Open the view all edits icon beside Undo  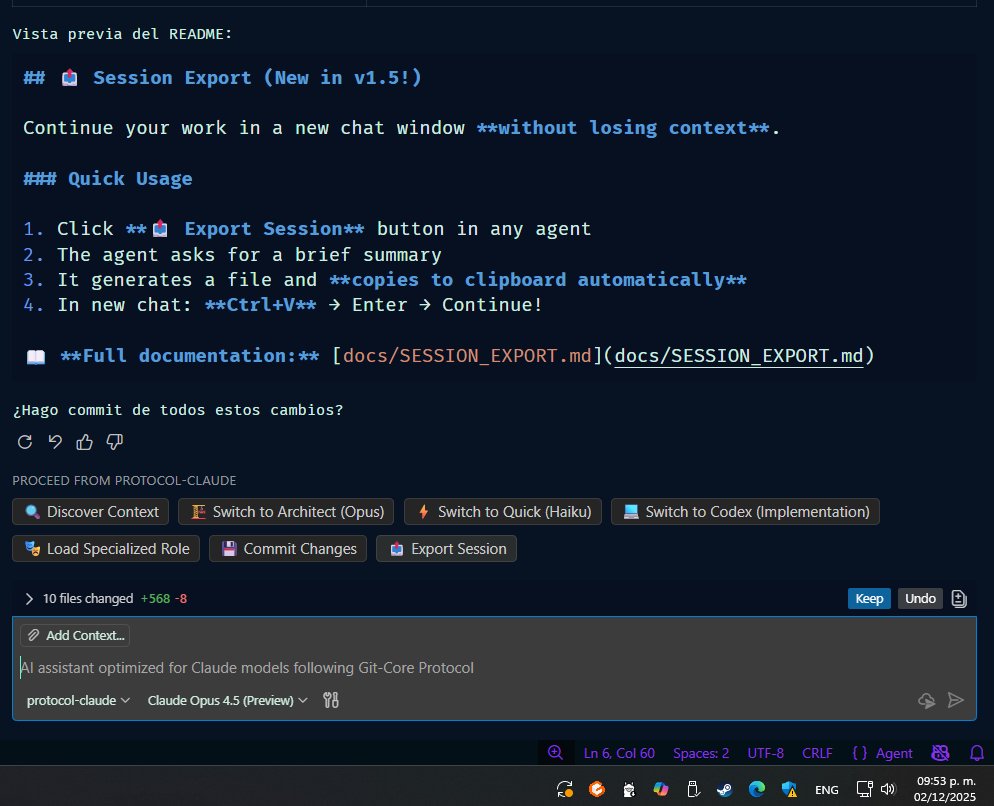959,599
